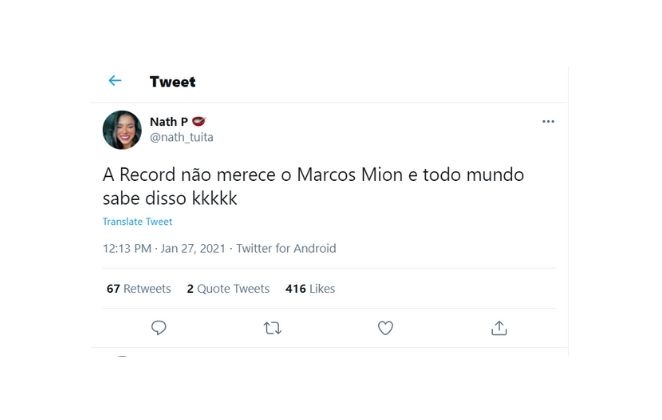Open the 12:13 PM timestamp link
Image resolution: width=662 pixels, height=420 pixels.
[x=127, y=248]
